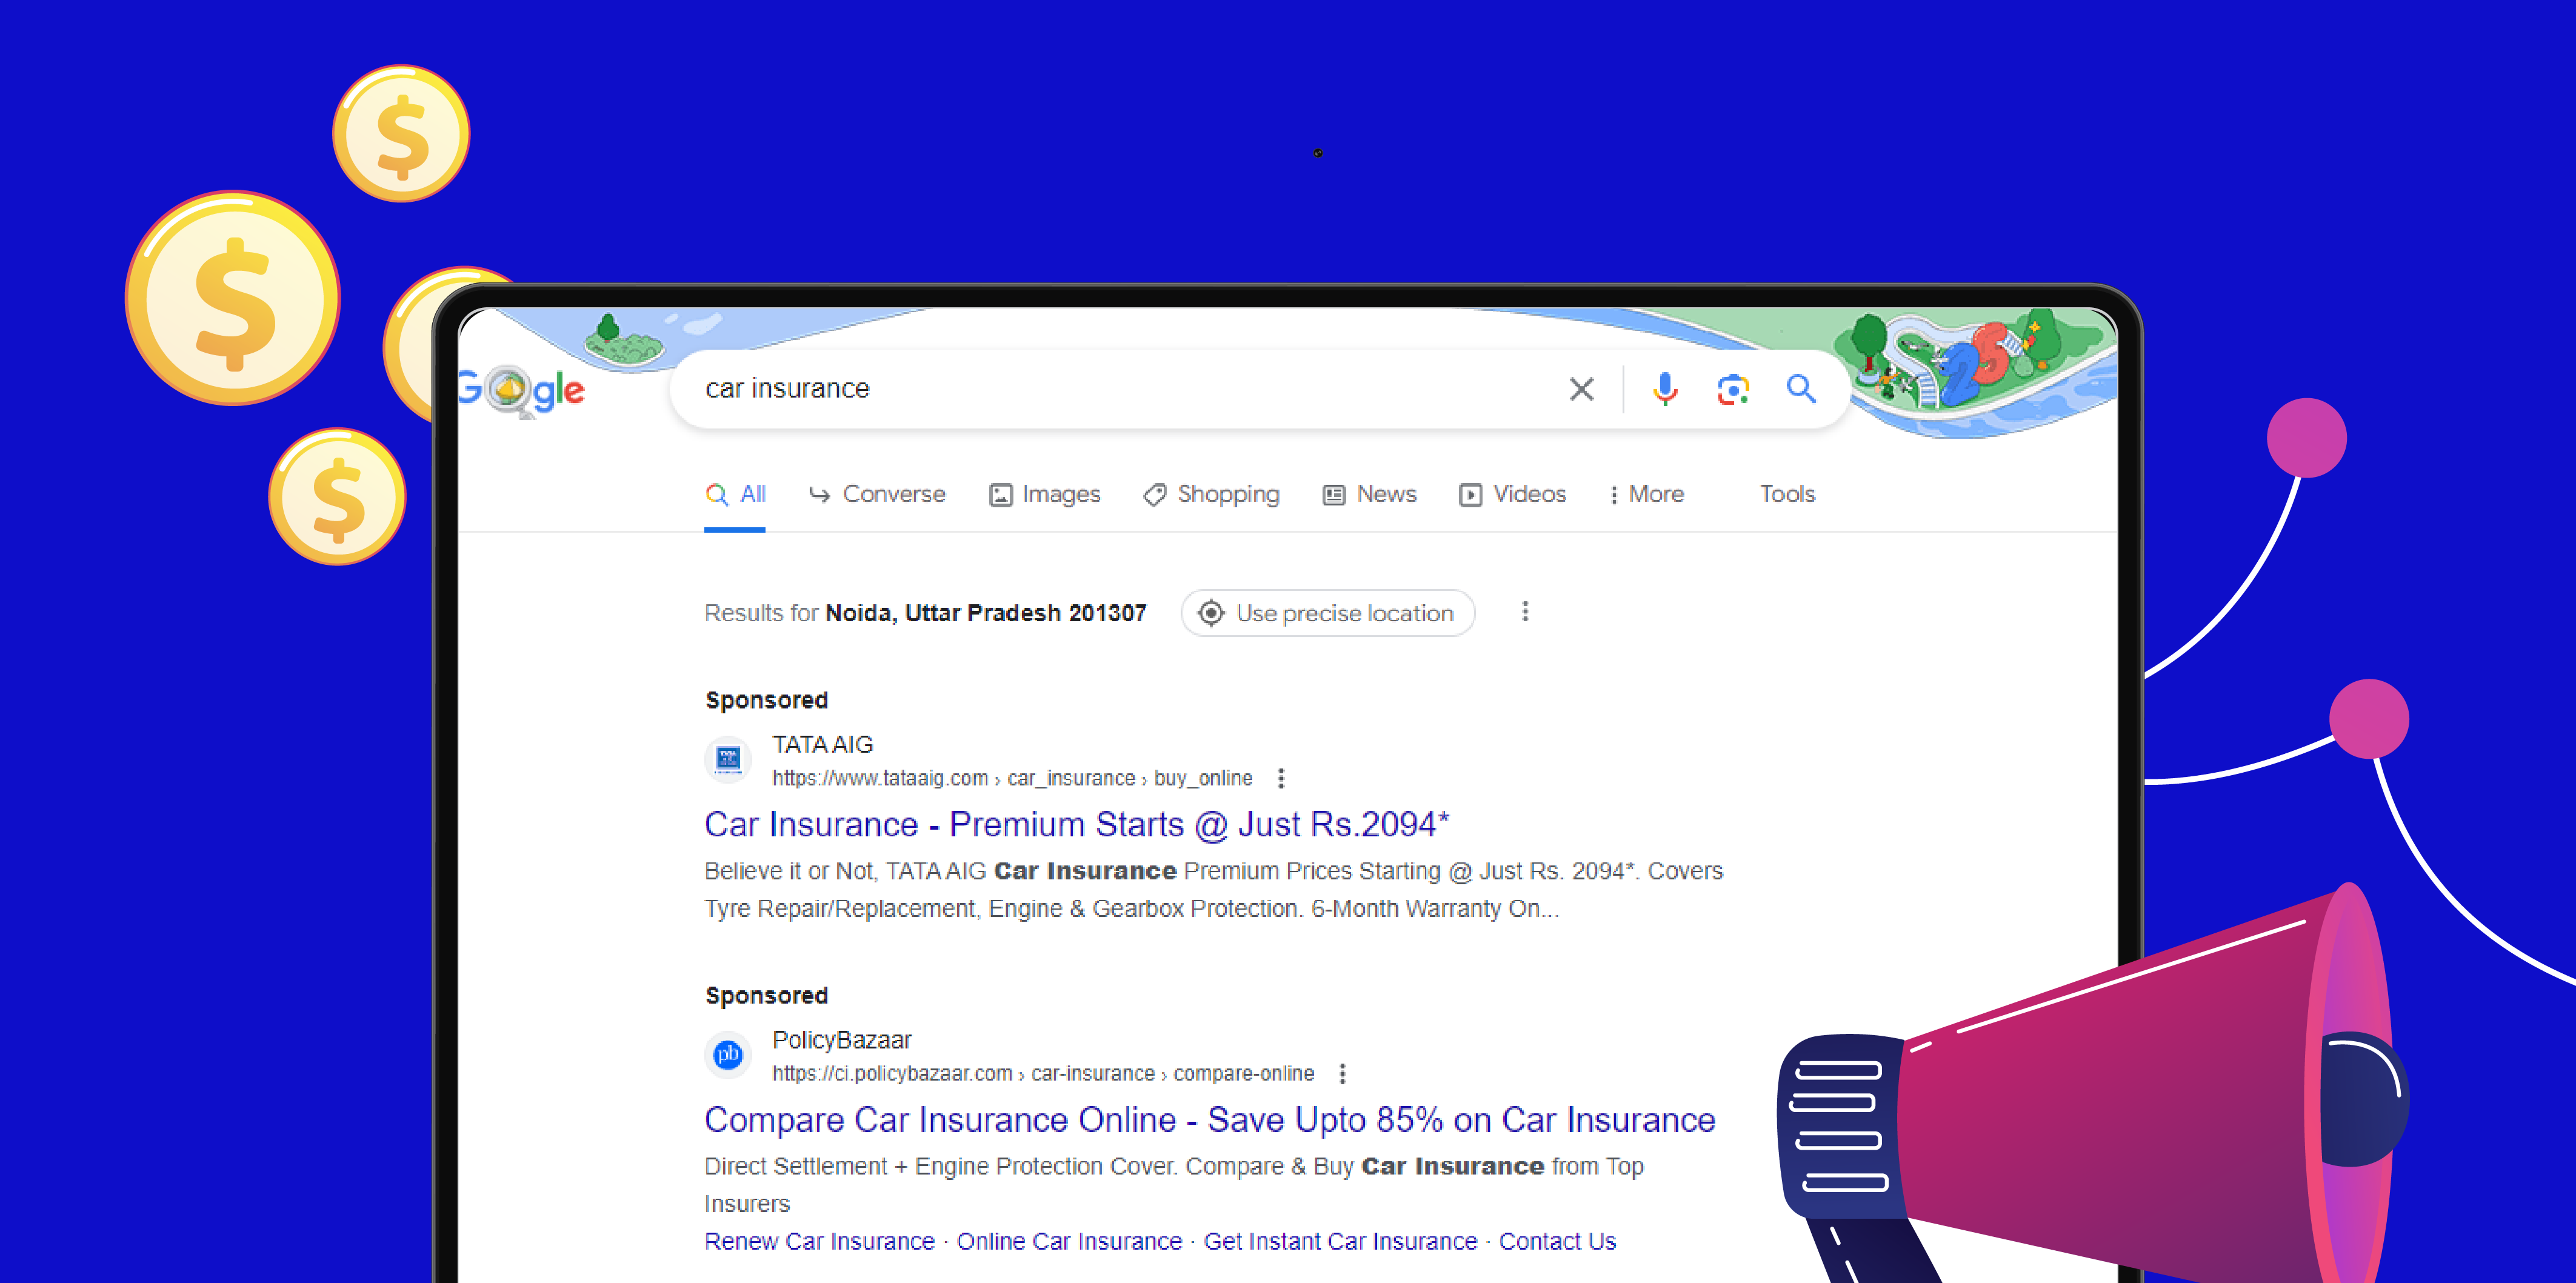Click the Shopping tag icon

click(x=1155, y=495)
